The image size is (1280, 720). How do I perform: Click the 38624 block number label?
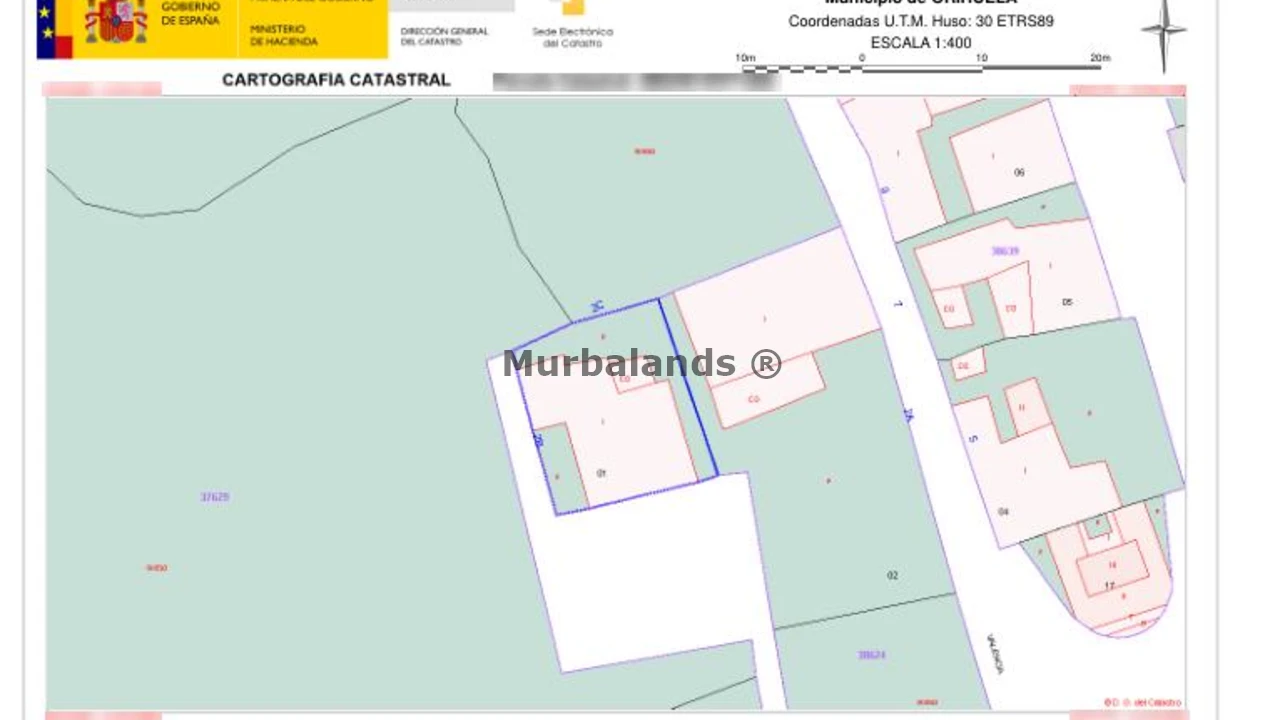click(x=871, y=655)
